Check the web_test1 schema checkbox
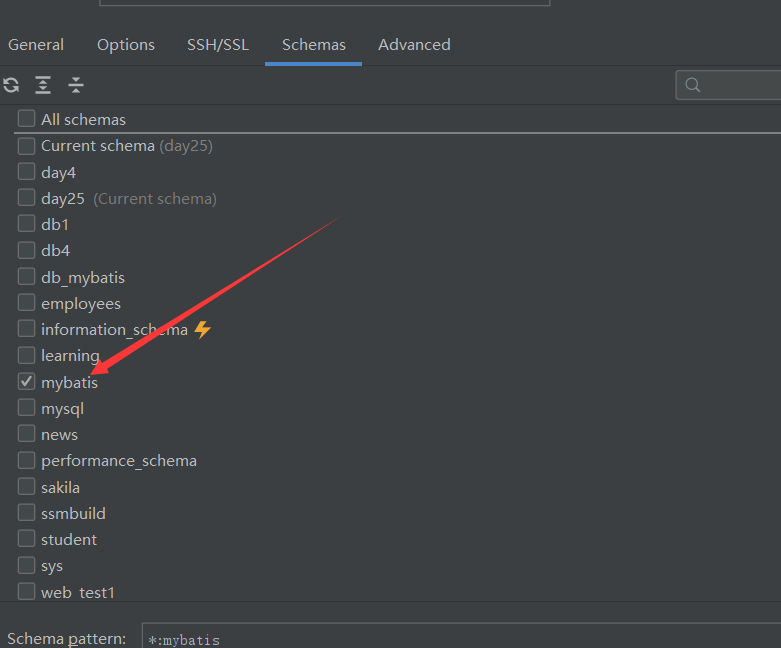 point(26,591)
